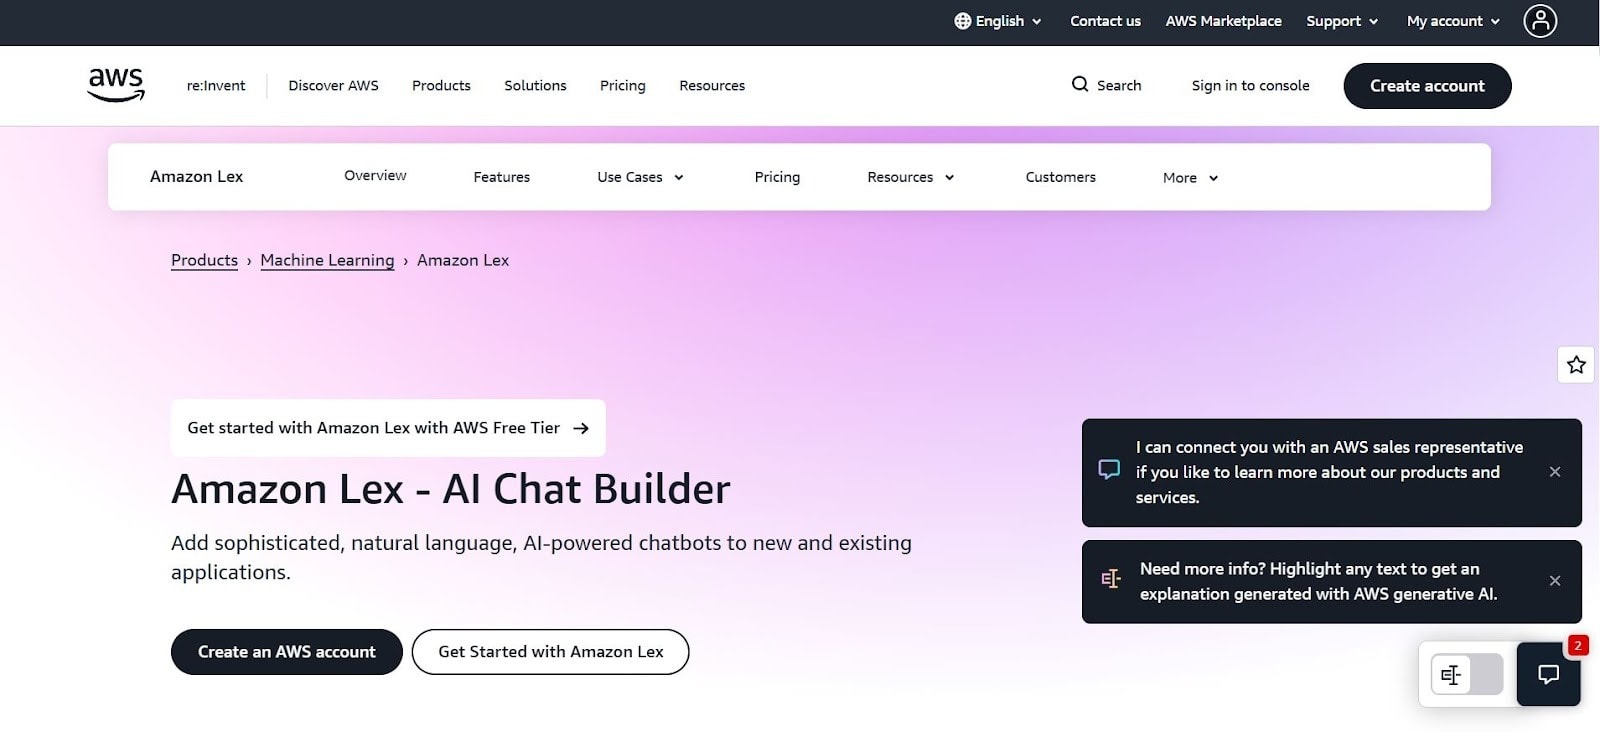Click Get Started with Amazon Lex
1600x732 pixels.
pos(550,651)
